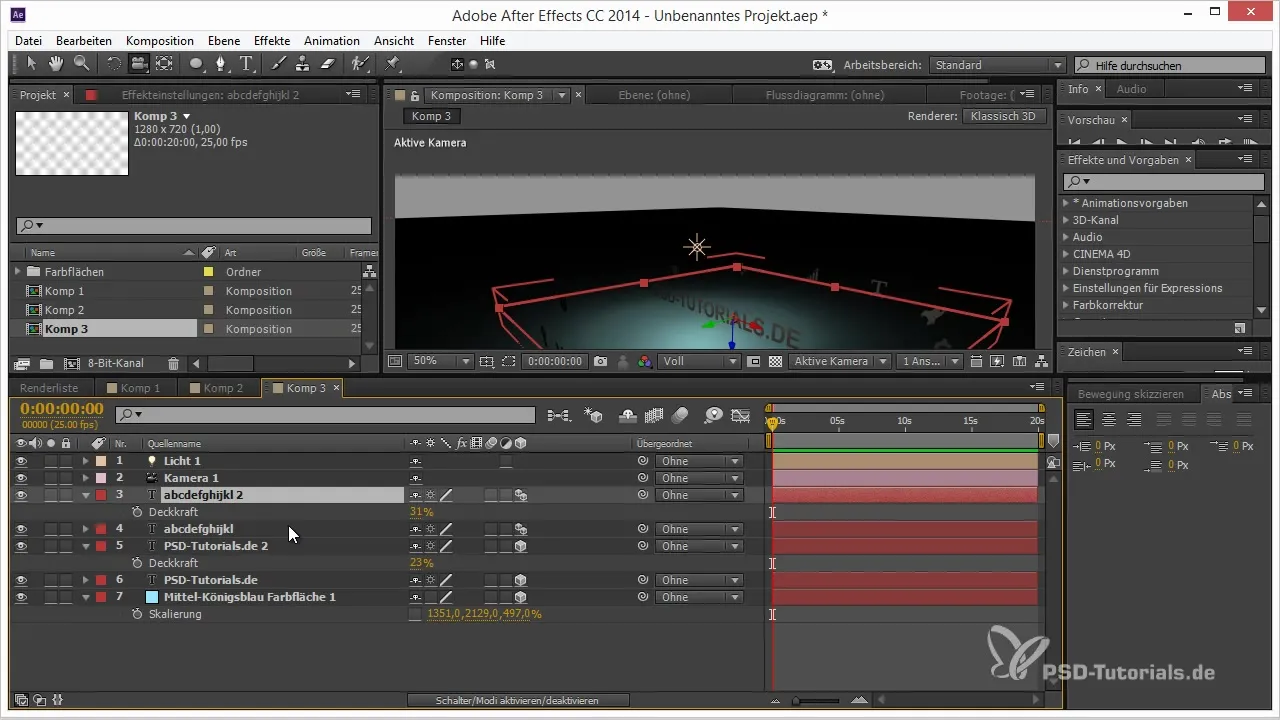Open the Effekte menu
This screenshot has height=720, width=1280.
click(272, 41)
